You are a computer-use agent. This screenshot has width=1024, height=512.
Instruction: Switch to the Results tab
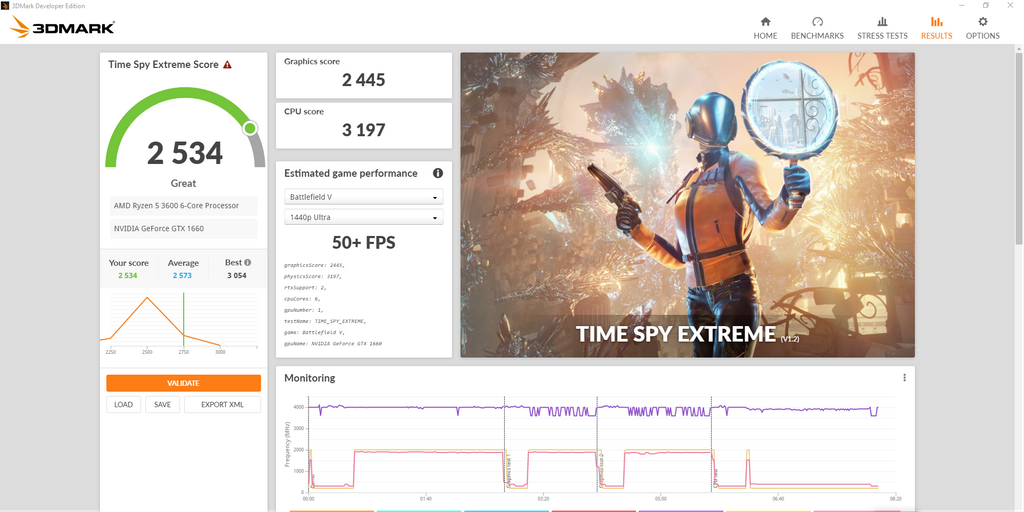tap(936, 28)
